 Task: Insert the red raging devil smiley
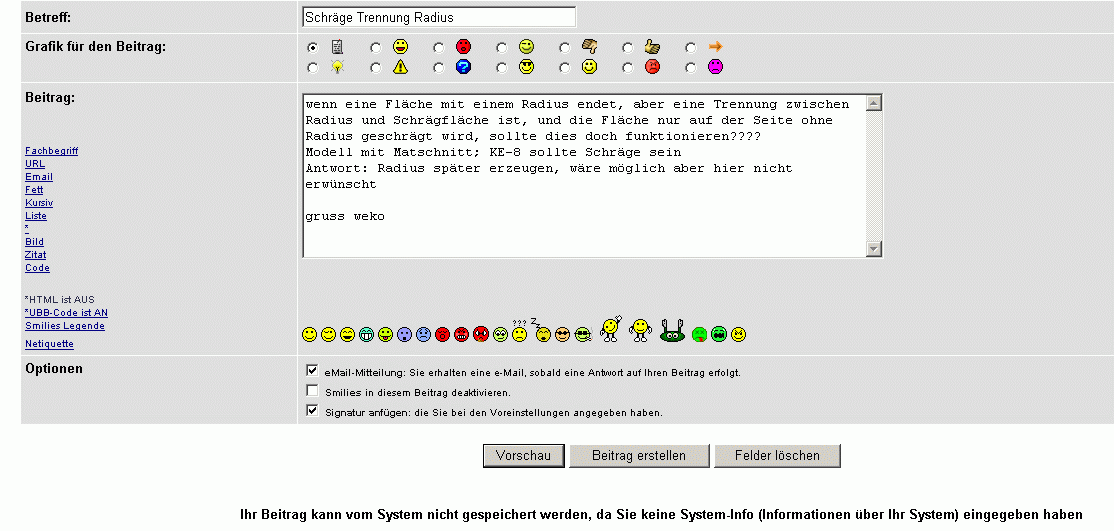coord(481,335)
